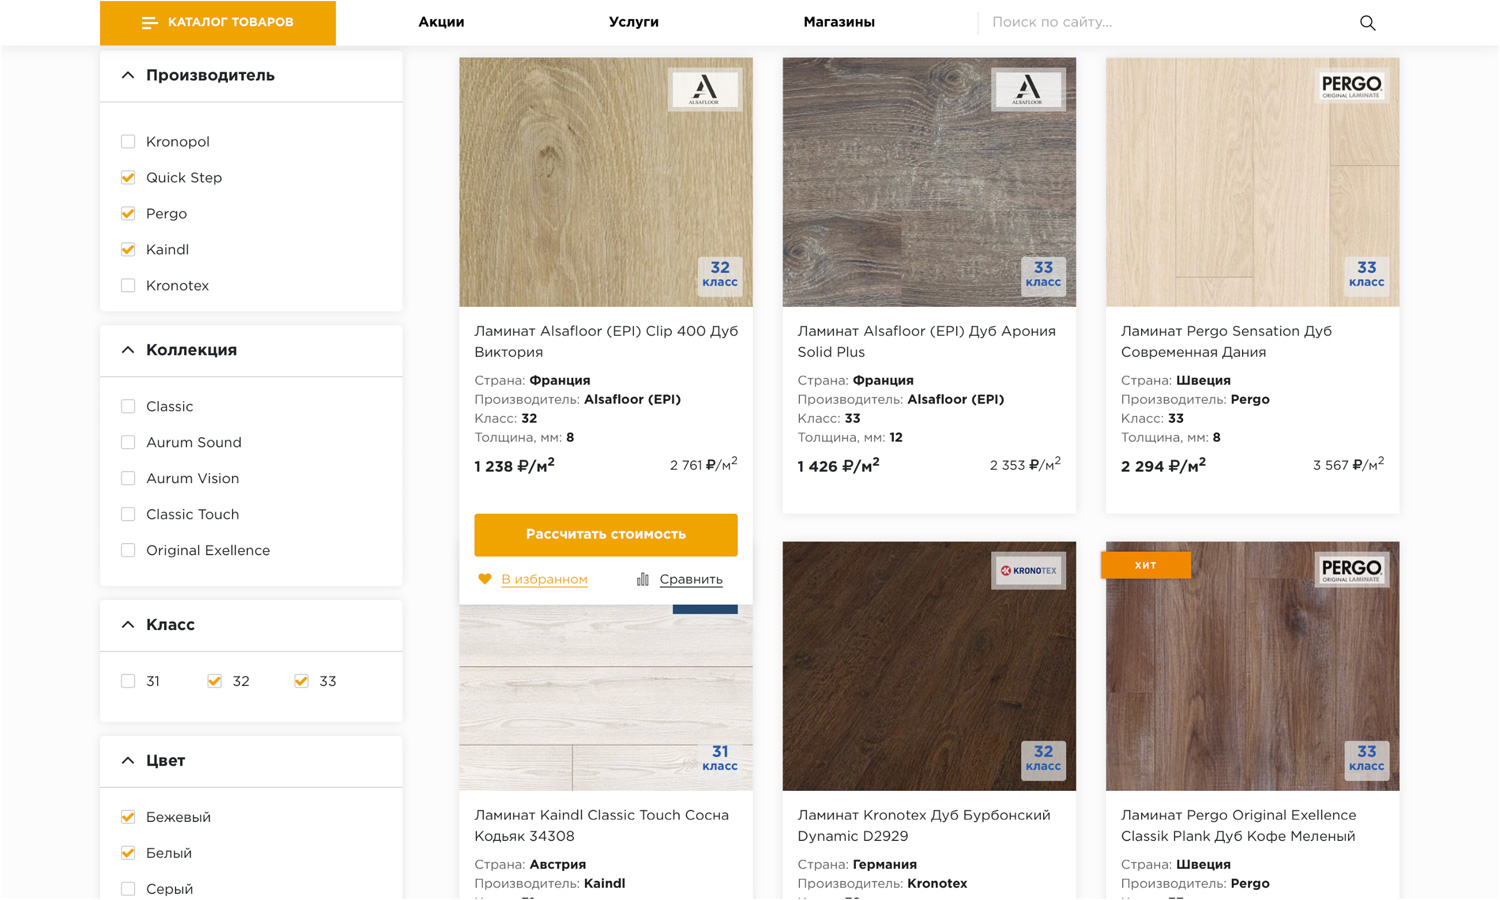The height and width of the screenshot is (900, 1500).
Task: Click the ХИТ badge on Pergo product
Action: pyautogui.click(x=1145, y=565)
